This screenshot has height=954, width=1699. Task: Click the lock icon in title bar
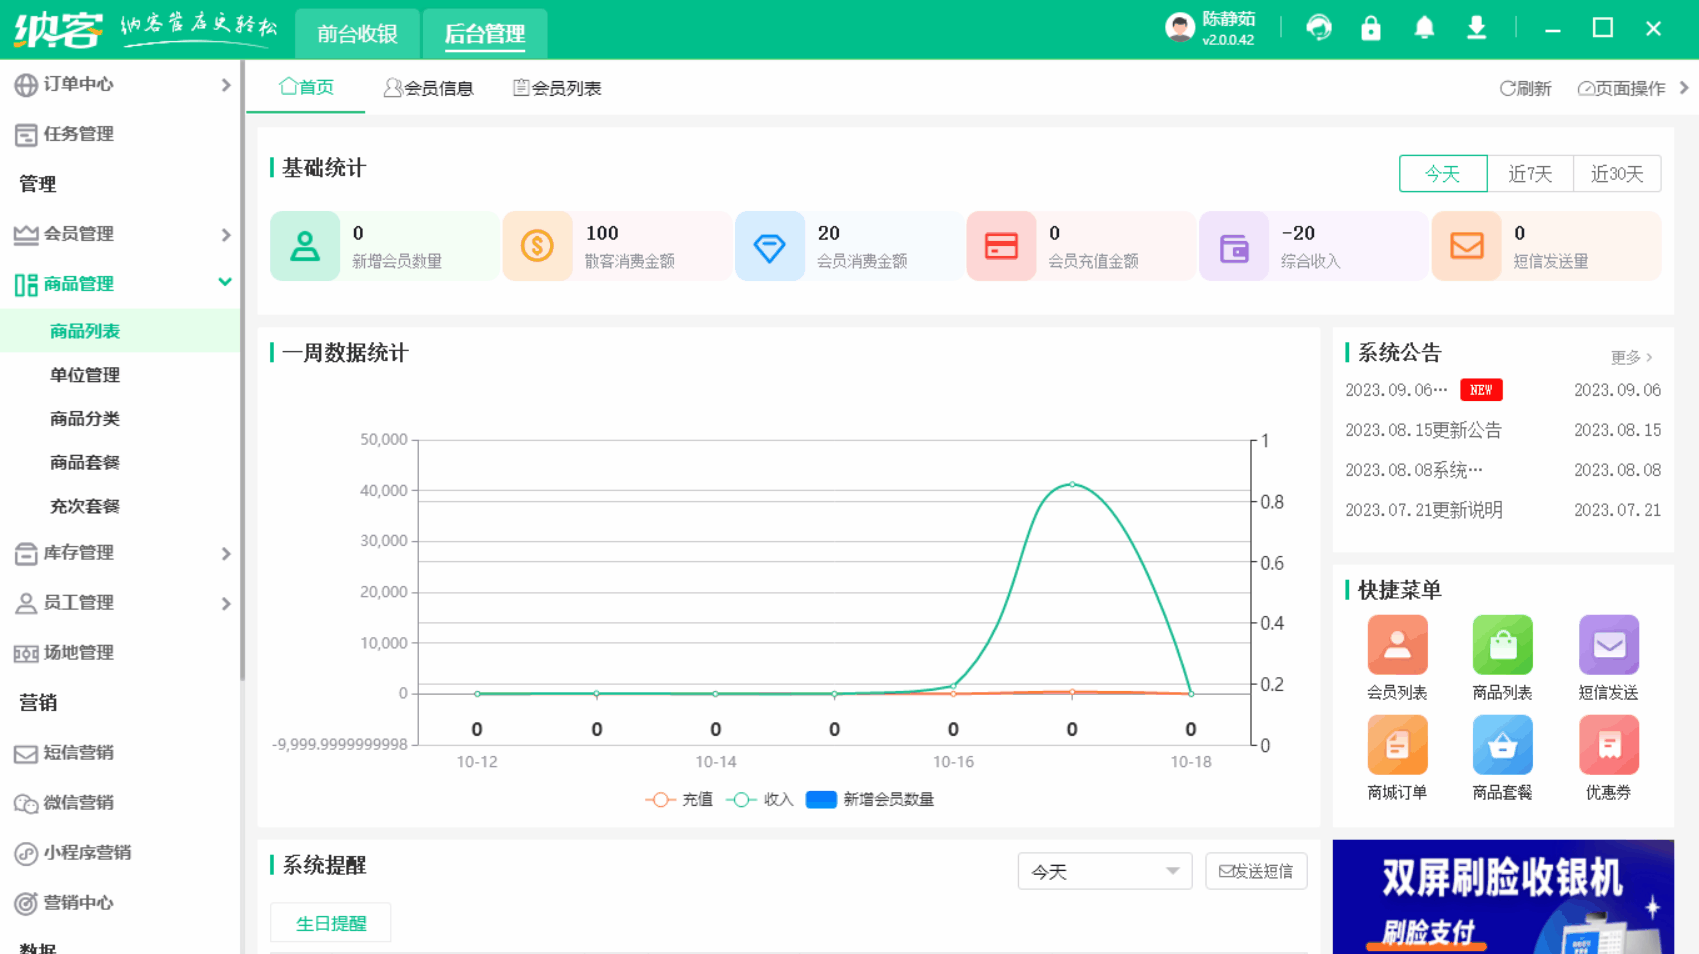point(1370,28)
